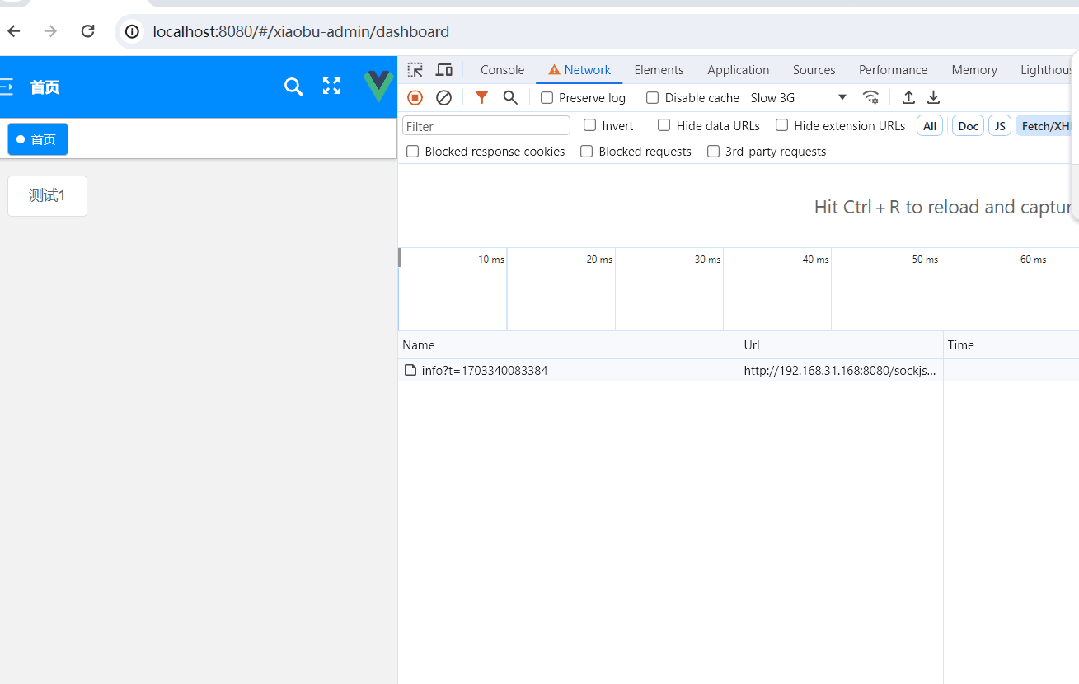Viewport: 1079px width, 684px height.
Task: Toggle fullscreen in the admin header
Action: click(332, 87)
